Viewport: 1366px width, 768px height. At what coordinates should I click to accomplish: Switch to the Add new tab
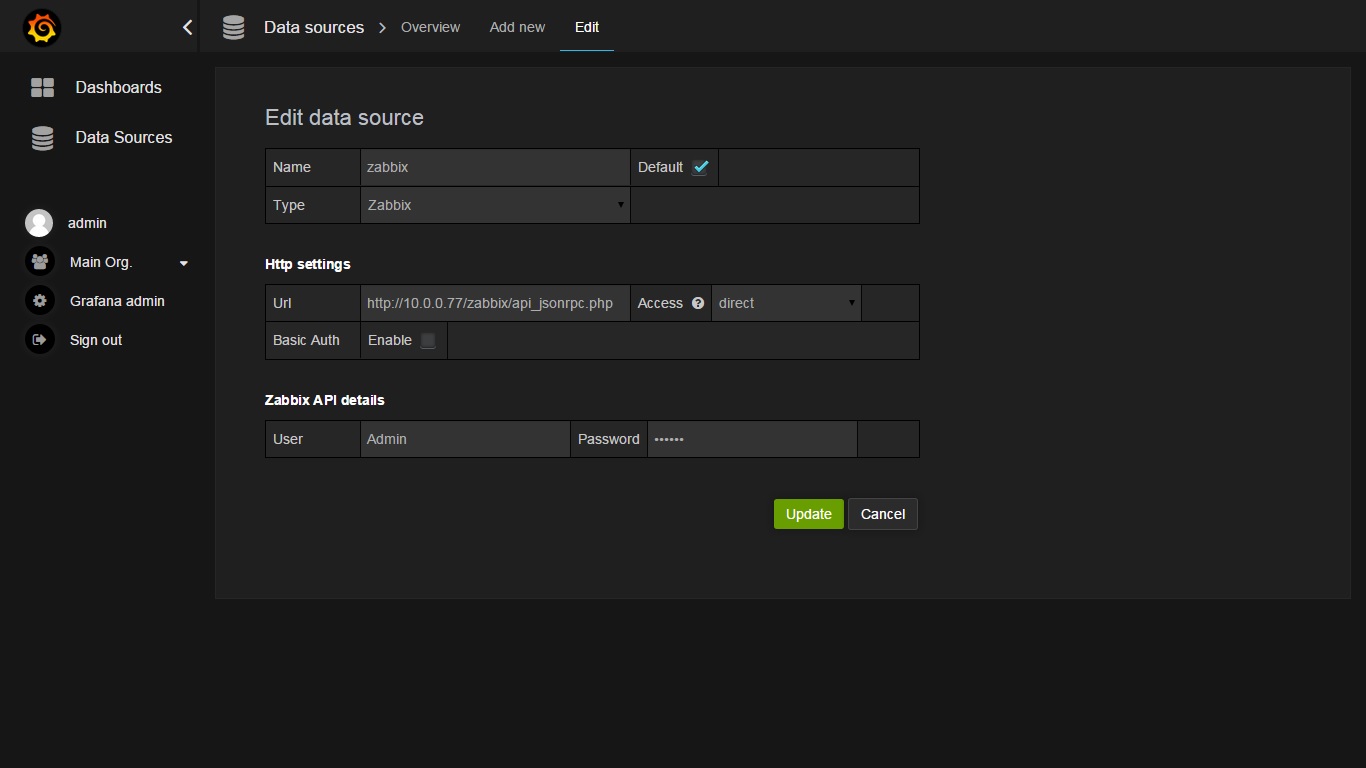point(517,27)
